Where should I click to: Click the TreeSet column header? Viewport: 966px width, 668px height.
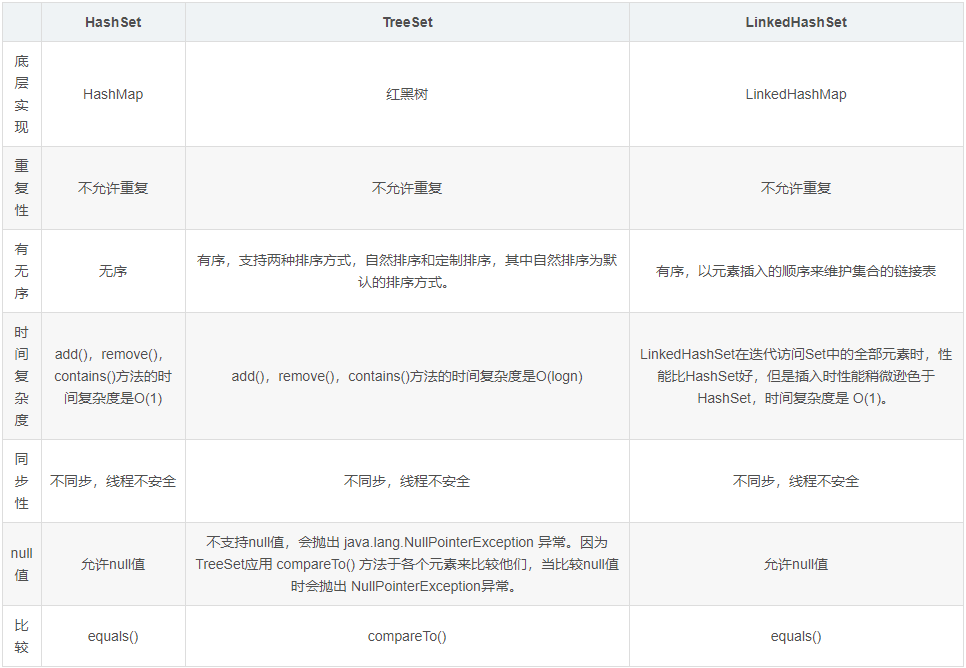click(407, 22)
